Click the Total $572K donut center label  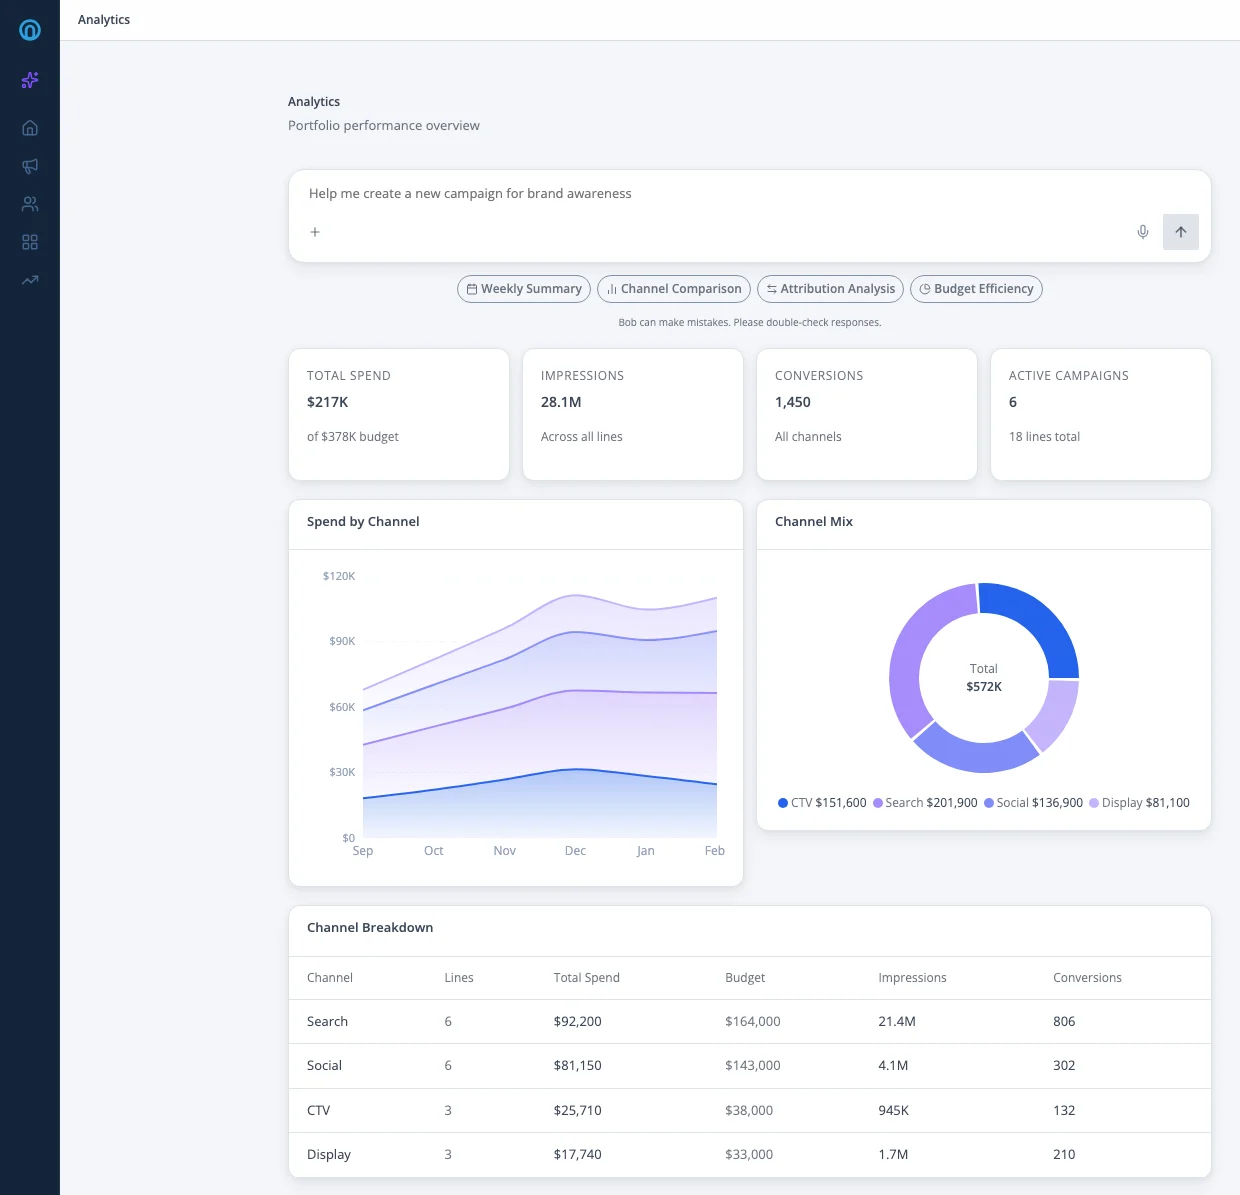click(984, 678)
